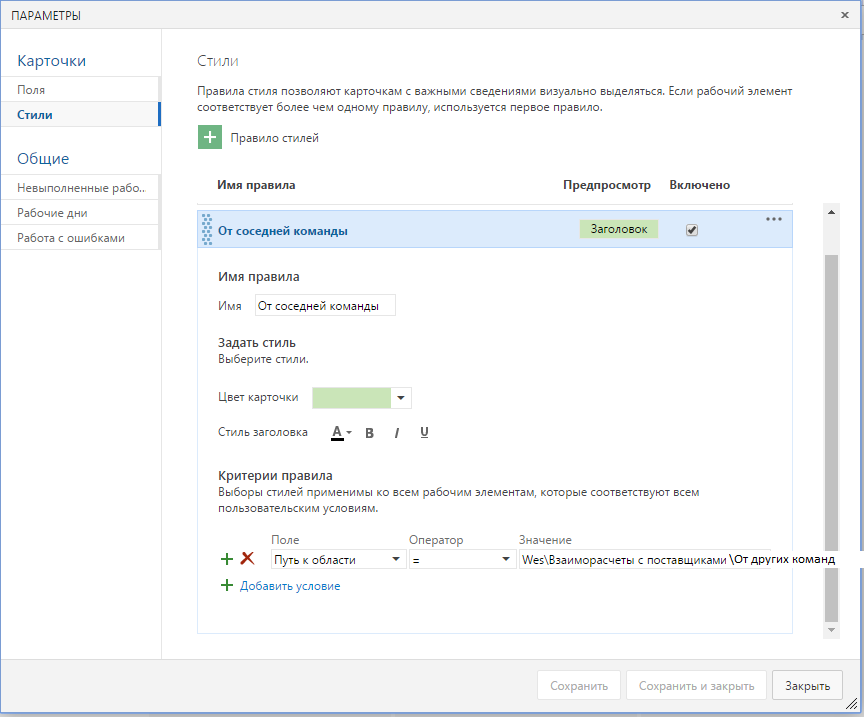Click the Заголовок preview swatch
Viewport: 864px width, 717px height.
point(619,229)
